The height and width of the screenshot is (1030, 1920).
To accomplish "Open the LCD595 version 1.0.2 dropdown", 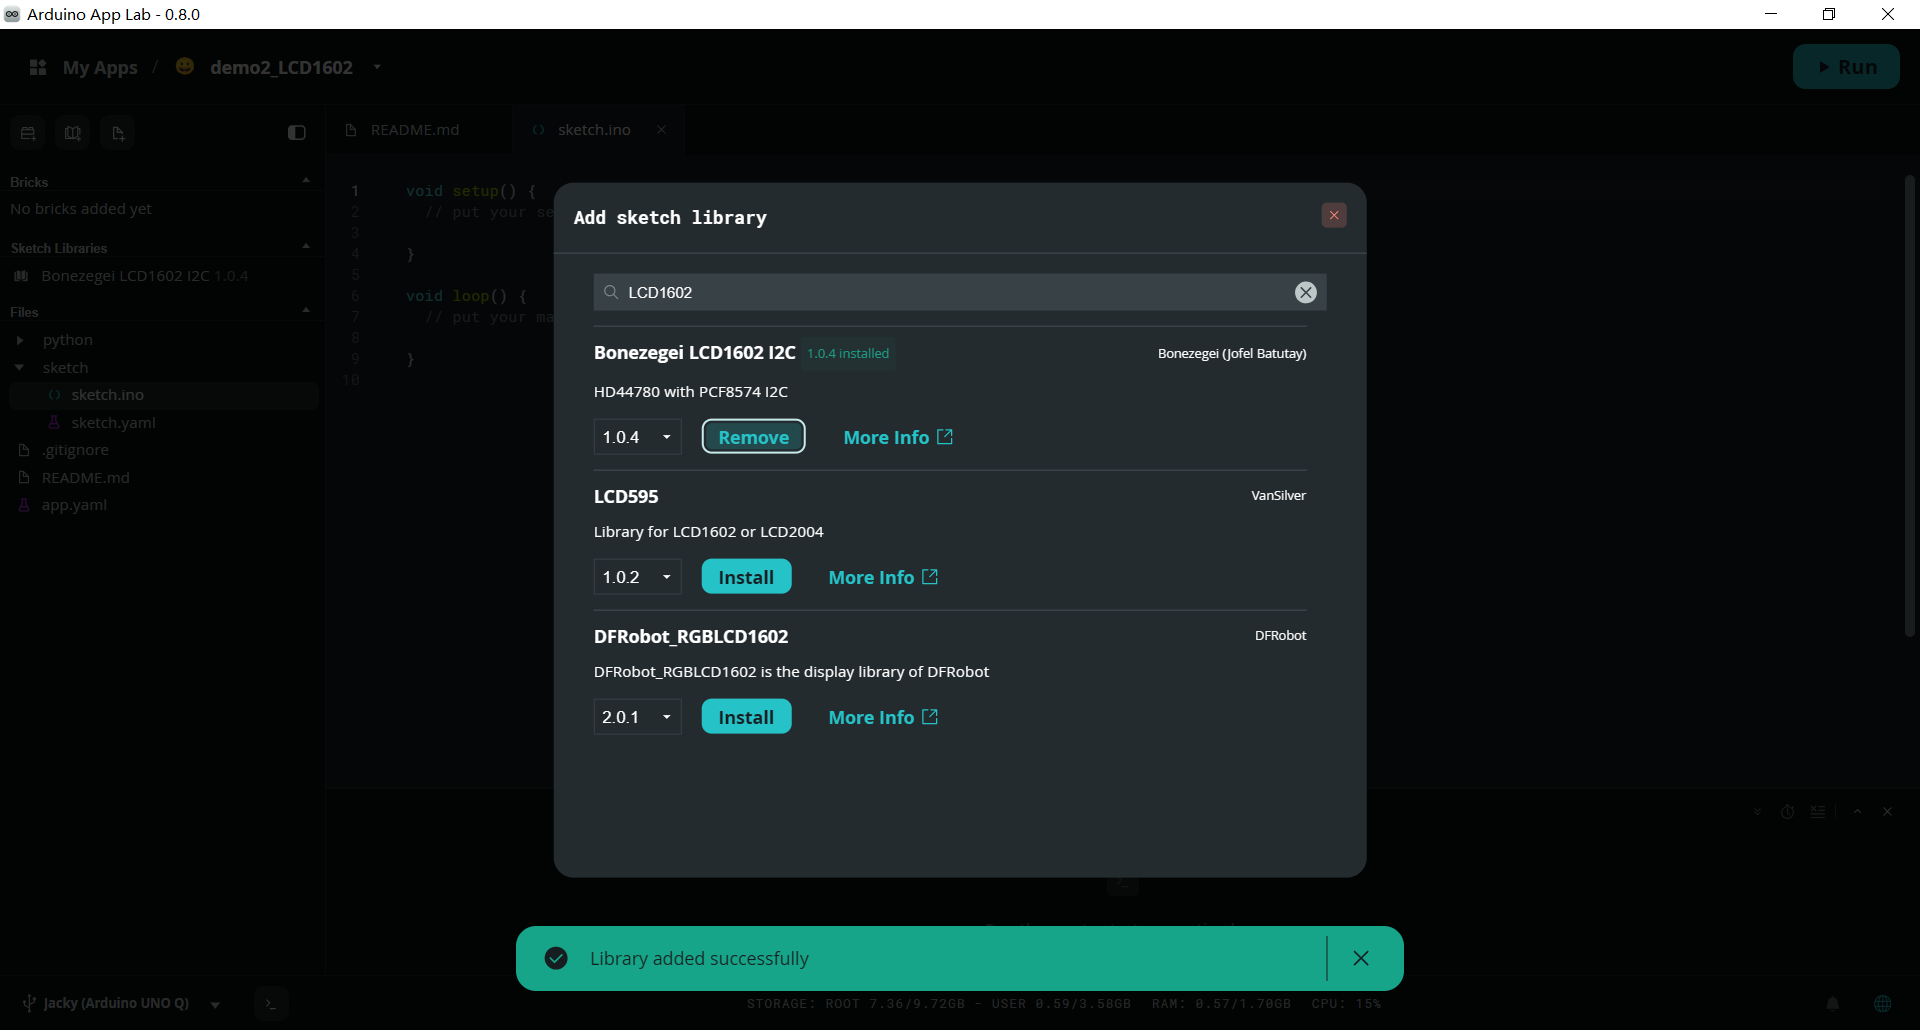I will [637, 577].
